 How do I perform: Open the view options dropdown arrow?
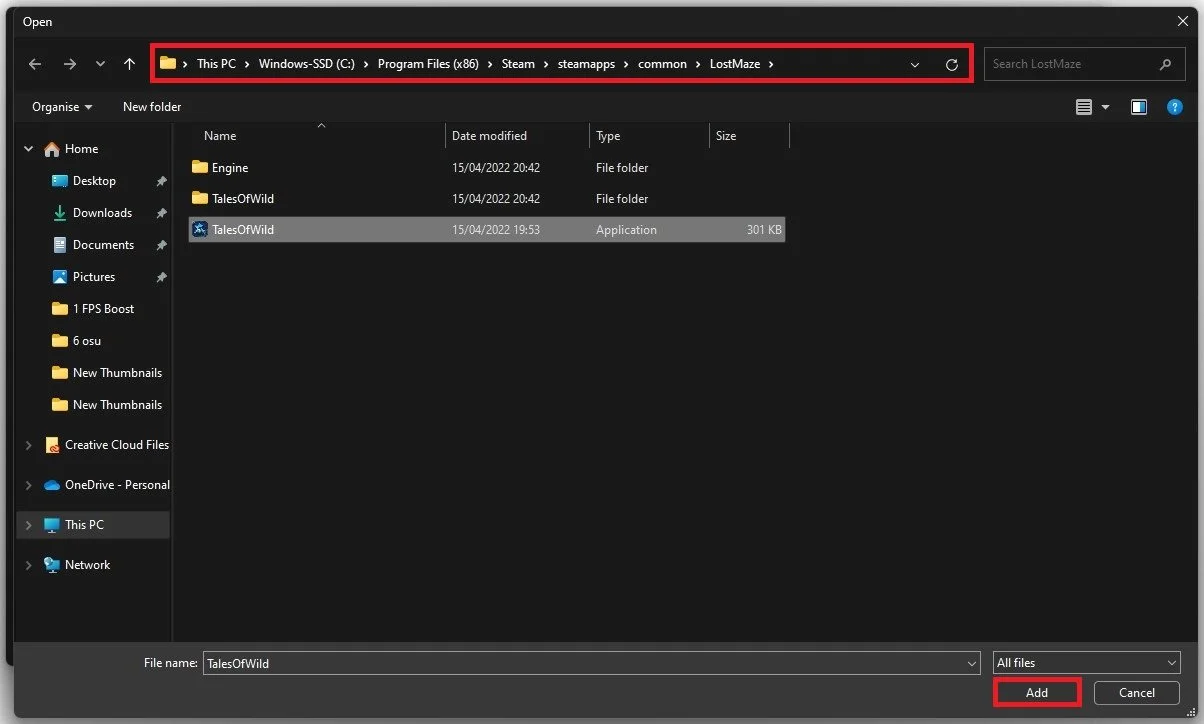point(1105,107)
